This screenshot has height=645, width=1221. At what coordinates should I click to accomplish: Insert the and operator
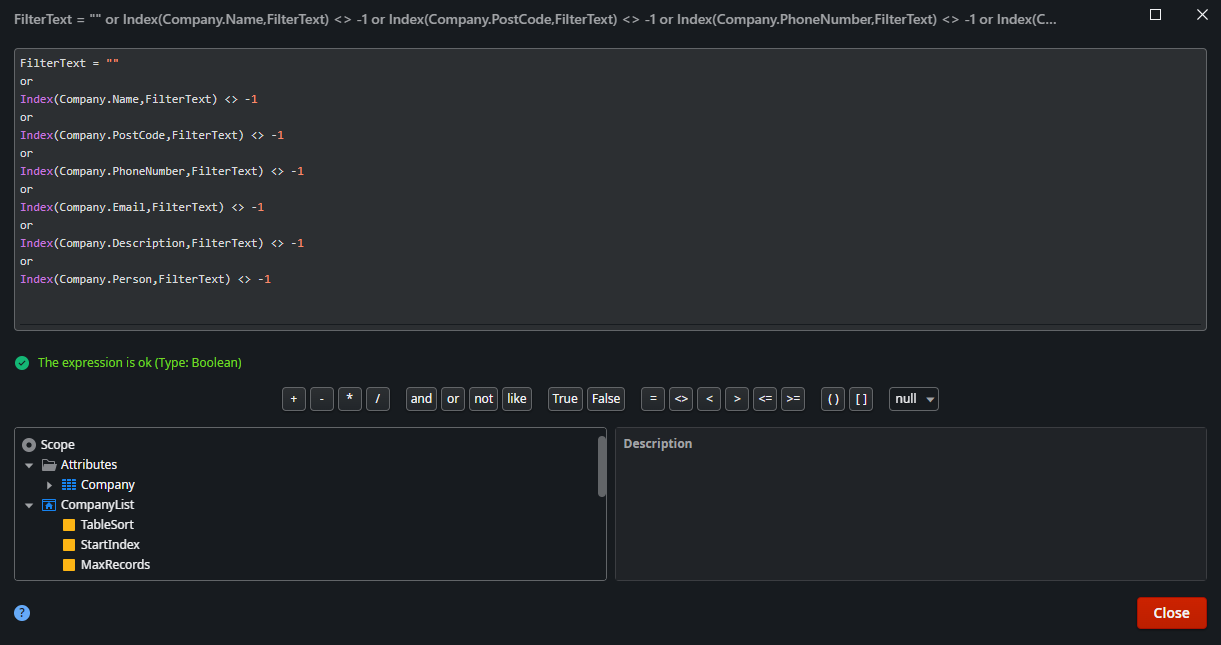tap(421, 398)
